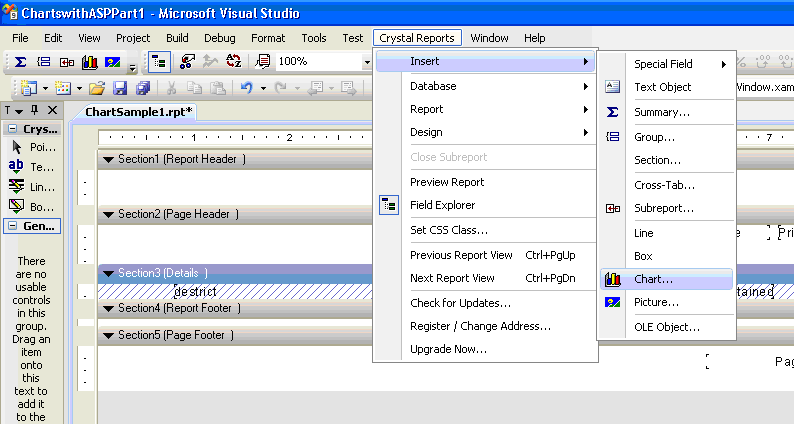This screenshot has height=425, width=794.
Task: Collapse the Crystal Reports toolbox group
Action: pyautogui.click(x=13, y=129)
